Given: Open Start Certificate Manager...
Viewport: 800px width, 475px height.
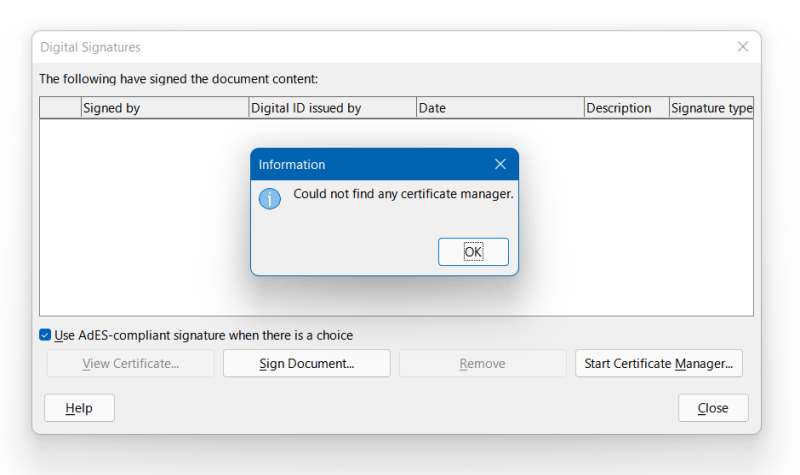Looking at the screenshot, I should (x=658, y=364).
